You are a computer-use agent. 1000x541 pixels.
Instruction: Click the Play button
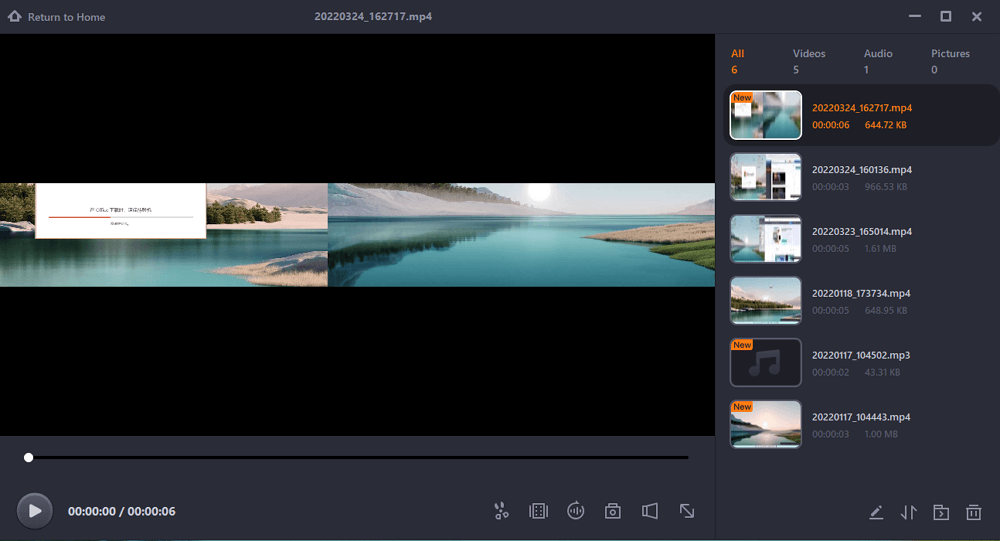click(x=35, y=511)
